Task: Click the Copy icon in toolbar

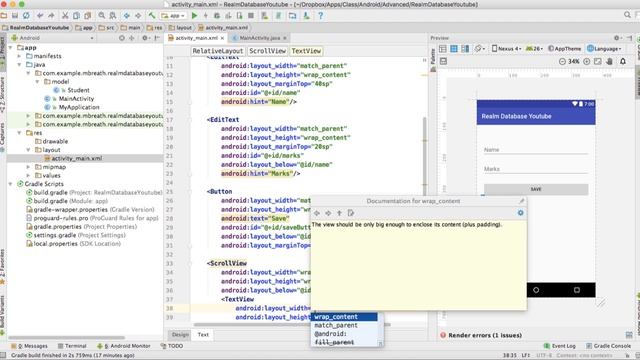Action: [76, 16]
